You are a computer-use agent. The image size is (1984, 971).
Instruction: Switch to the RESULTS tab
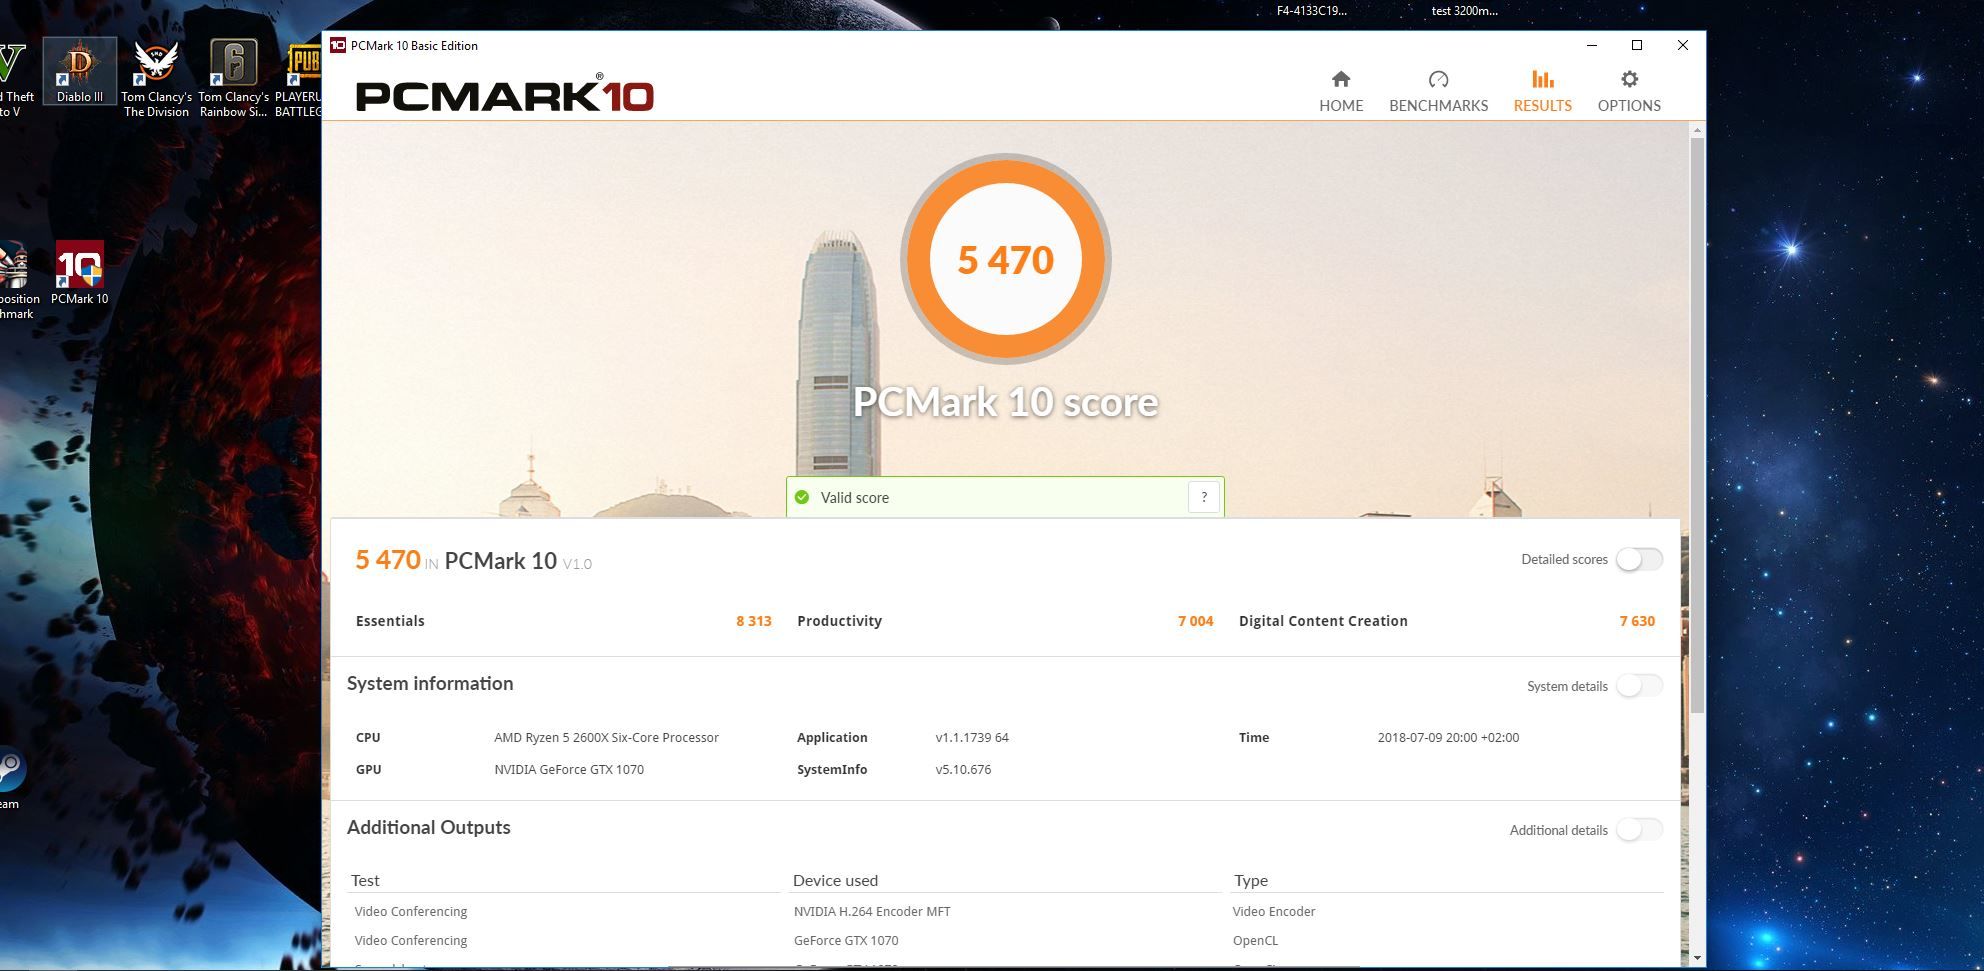(x=1542, y=91)
